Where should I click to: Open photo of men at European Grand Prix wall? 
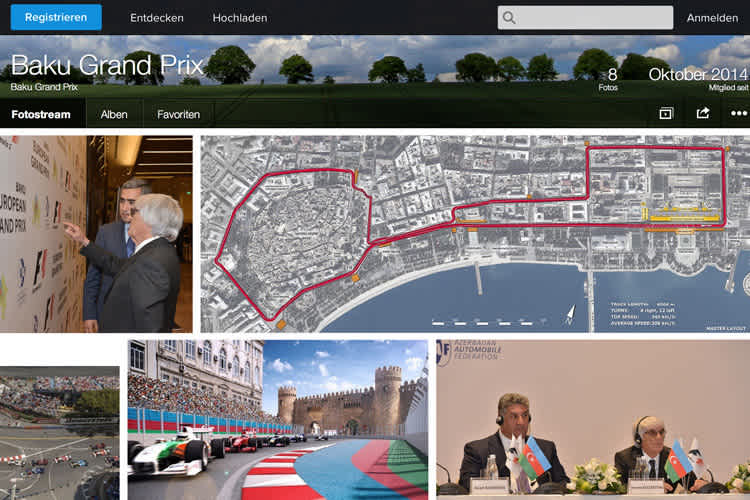pos(96,234)
